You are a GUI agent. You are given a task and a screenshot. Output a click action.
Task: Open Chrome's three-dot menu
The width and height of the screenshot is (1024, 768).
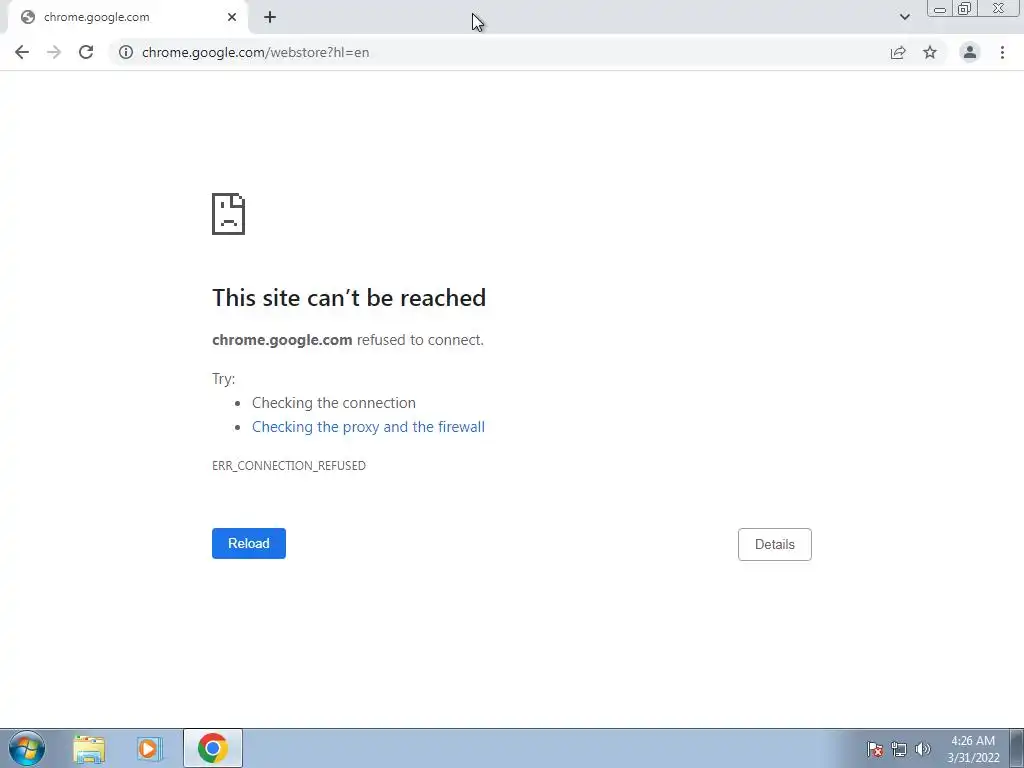click(1002, 52)
